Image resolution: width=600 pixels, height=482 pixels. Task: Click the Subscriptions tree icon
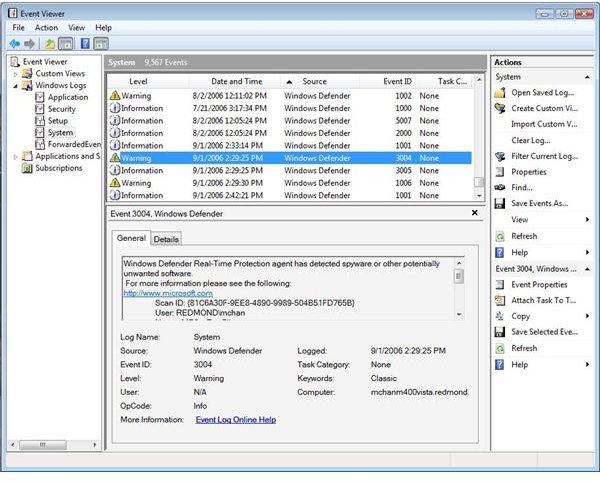click(x=27, y=168)
